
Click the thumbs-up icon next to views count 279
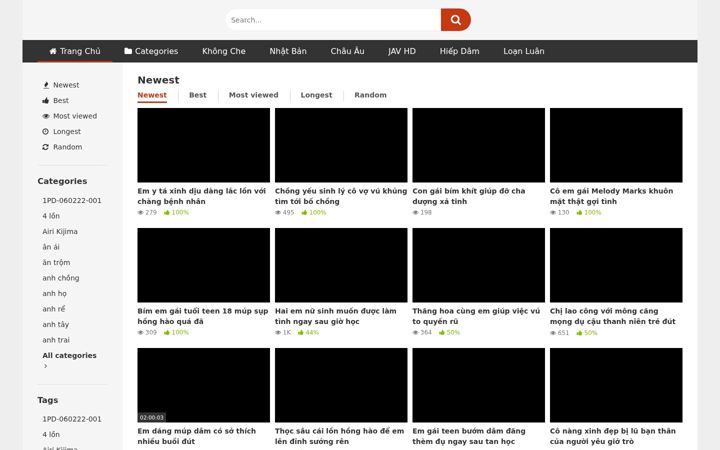167,213
